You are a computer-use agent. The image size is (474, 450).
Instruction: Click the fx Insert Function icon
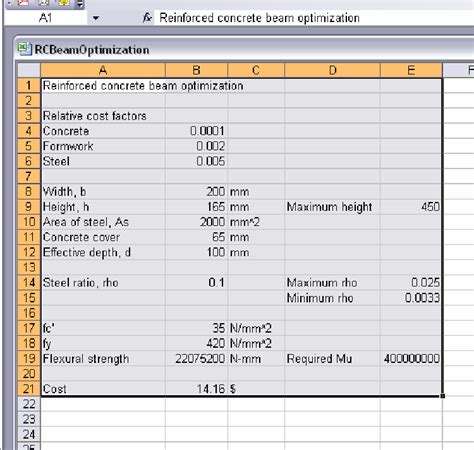[147, 18]
